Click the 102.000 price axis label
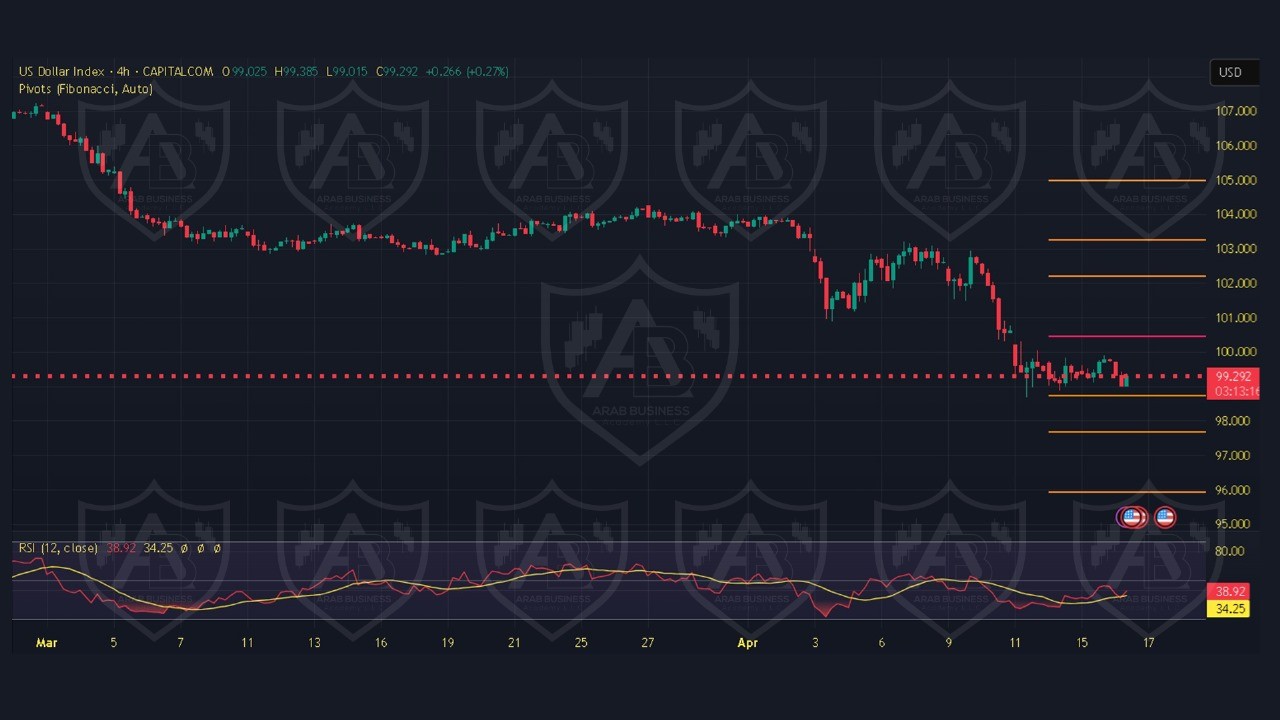Image resolution: width=1280 pixels, height=720 pixels. point(1234,283)
